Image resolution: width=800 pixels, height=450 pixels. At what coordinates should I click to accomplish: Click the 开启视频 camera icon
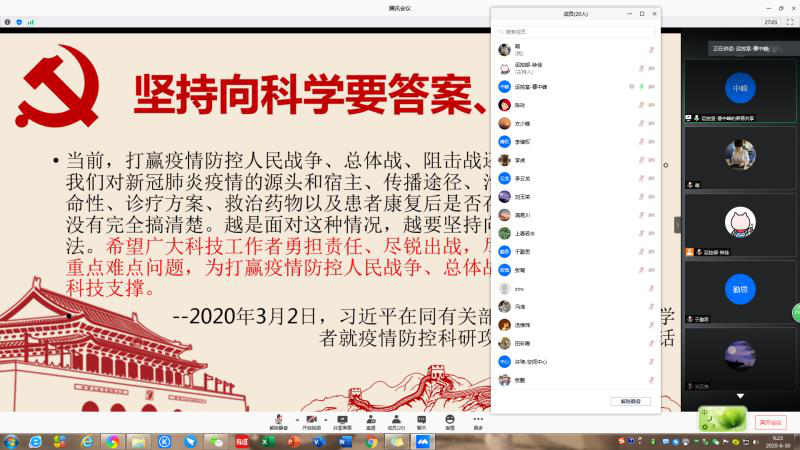311,419
